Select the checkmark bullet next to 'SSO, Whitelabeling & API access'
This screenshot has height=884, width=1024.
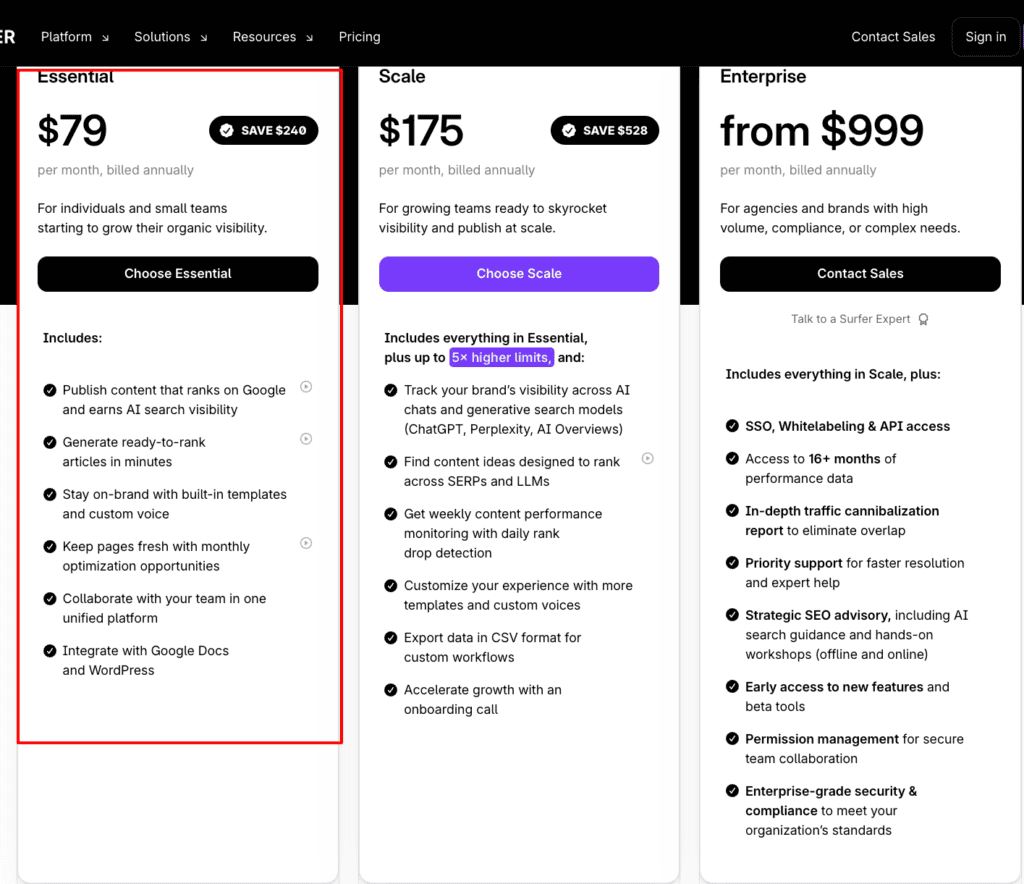pos(731,426)
